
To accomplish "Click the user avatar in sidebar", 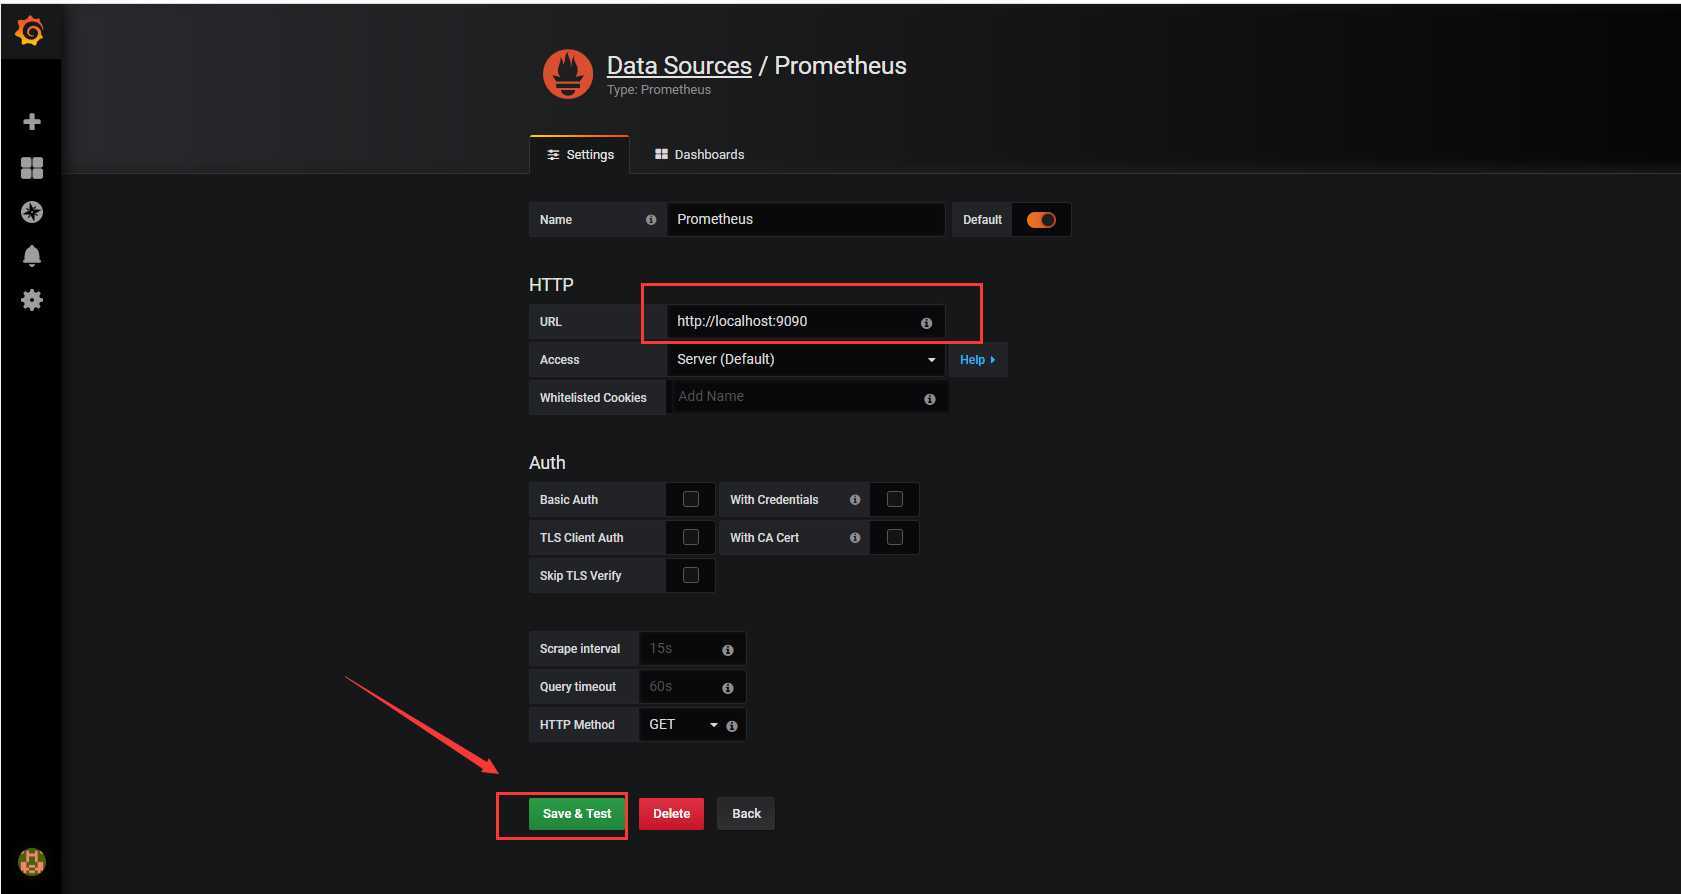I will [x=32, y=861].
